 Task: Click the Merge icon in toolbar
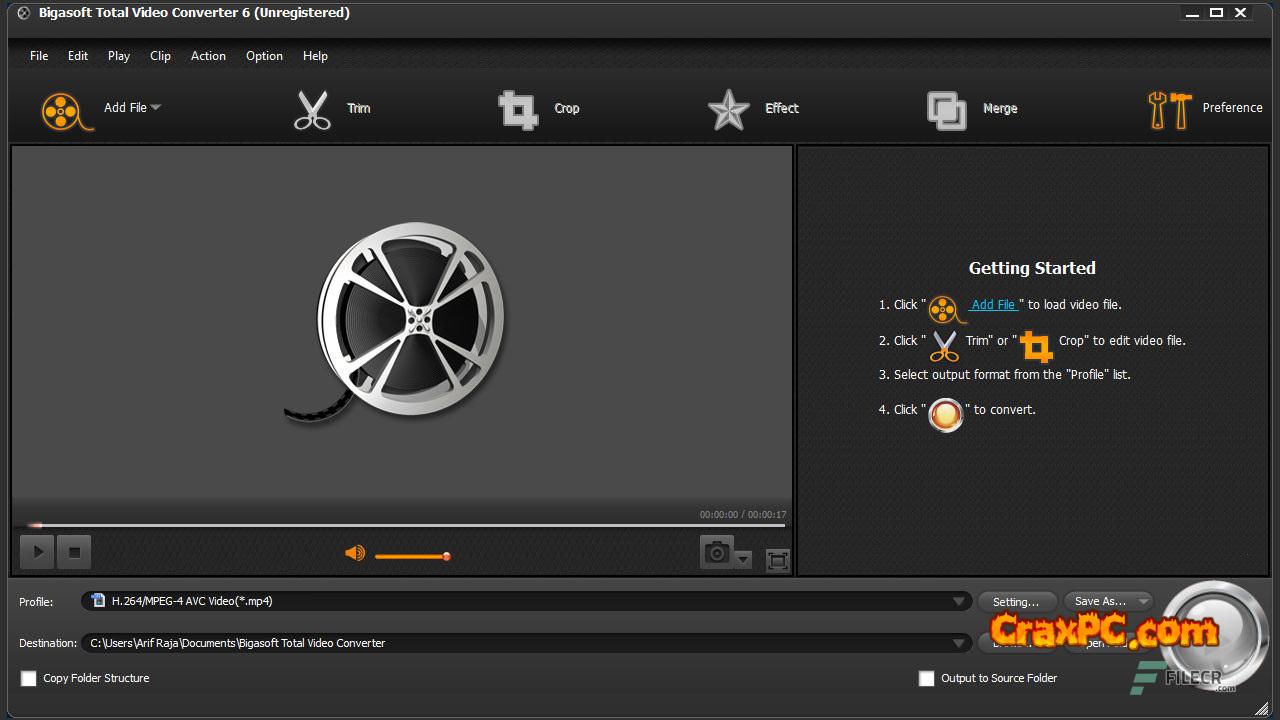[946, 109]
